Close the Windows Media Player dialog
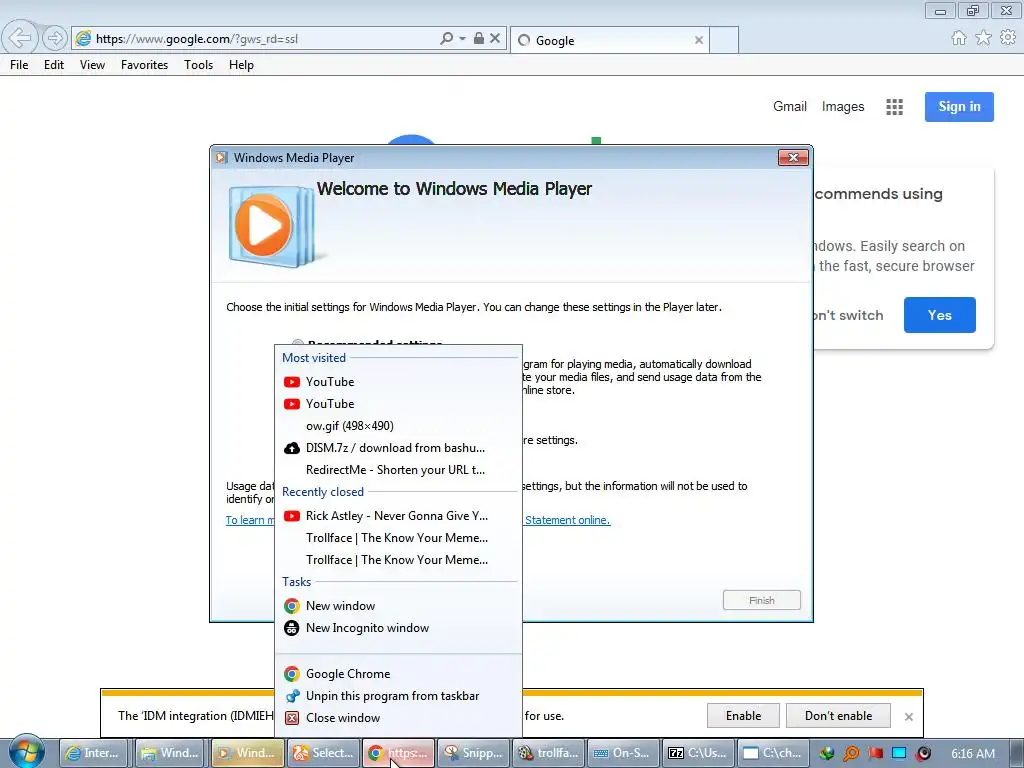This screenshot has height=768, width=1024. (x=793, y=157)
